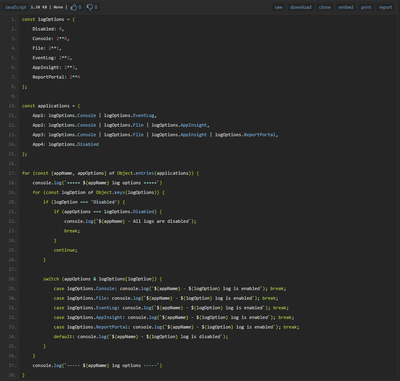The width and height of the screenshot is (400, 381).
Task: Open the embed option
Action: coord(346,7)
